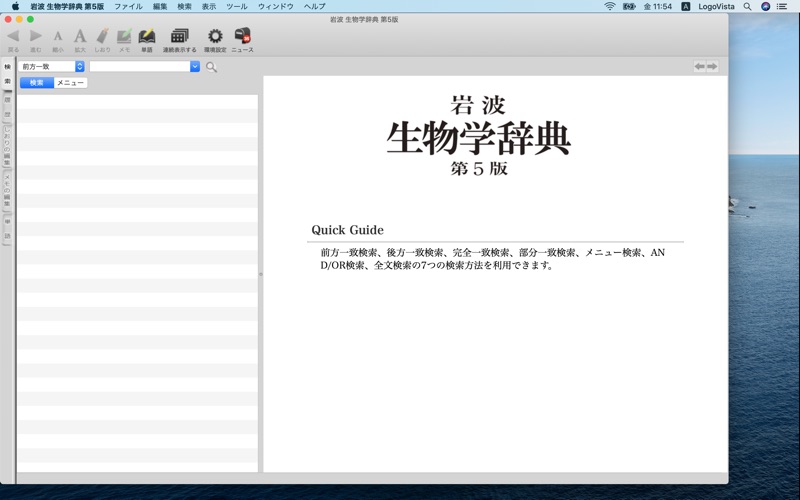
Task: Open the 表示 menu
Action: click(x=209, y=6)
